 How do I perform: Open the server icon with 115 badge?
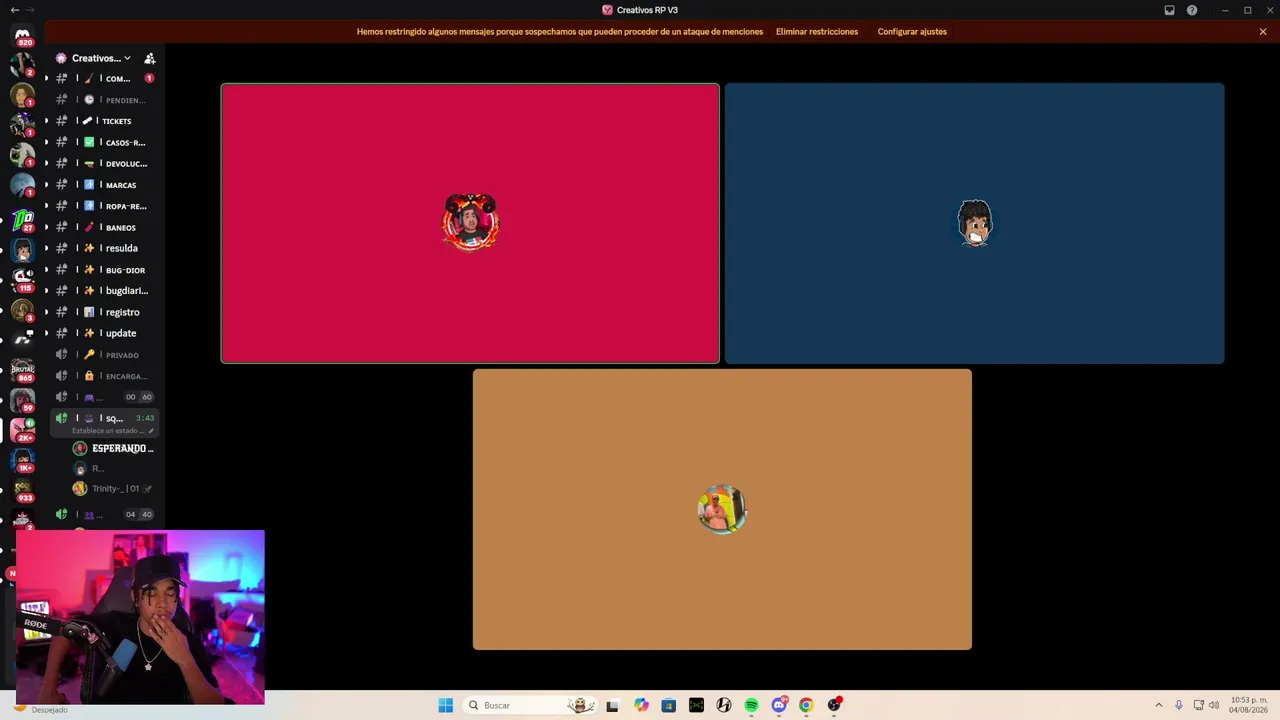[22, 279]
